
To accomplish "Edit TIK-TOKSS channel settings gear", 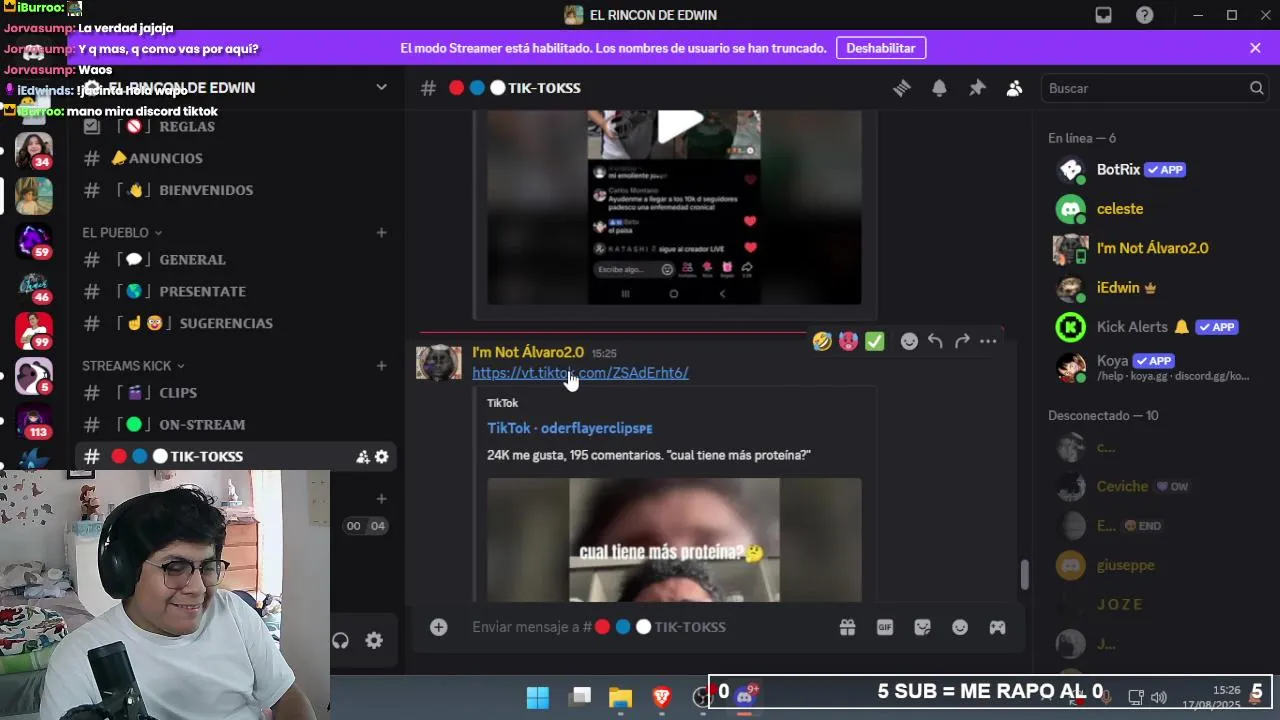I will [381, 457].
